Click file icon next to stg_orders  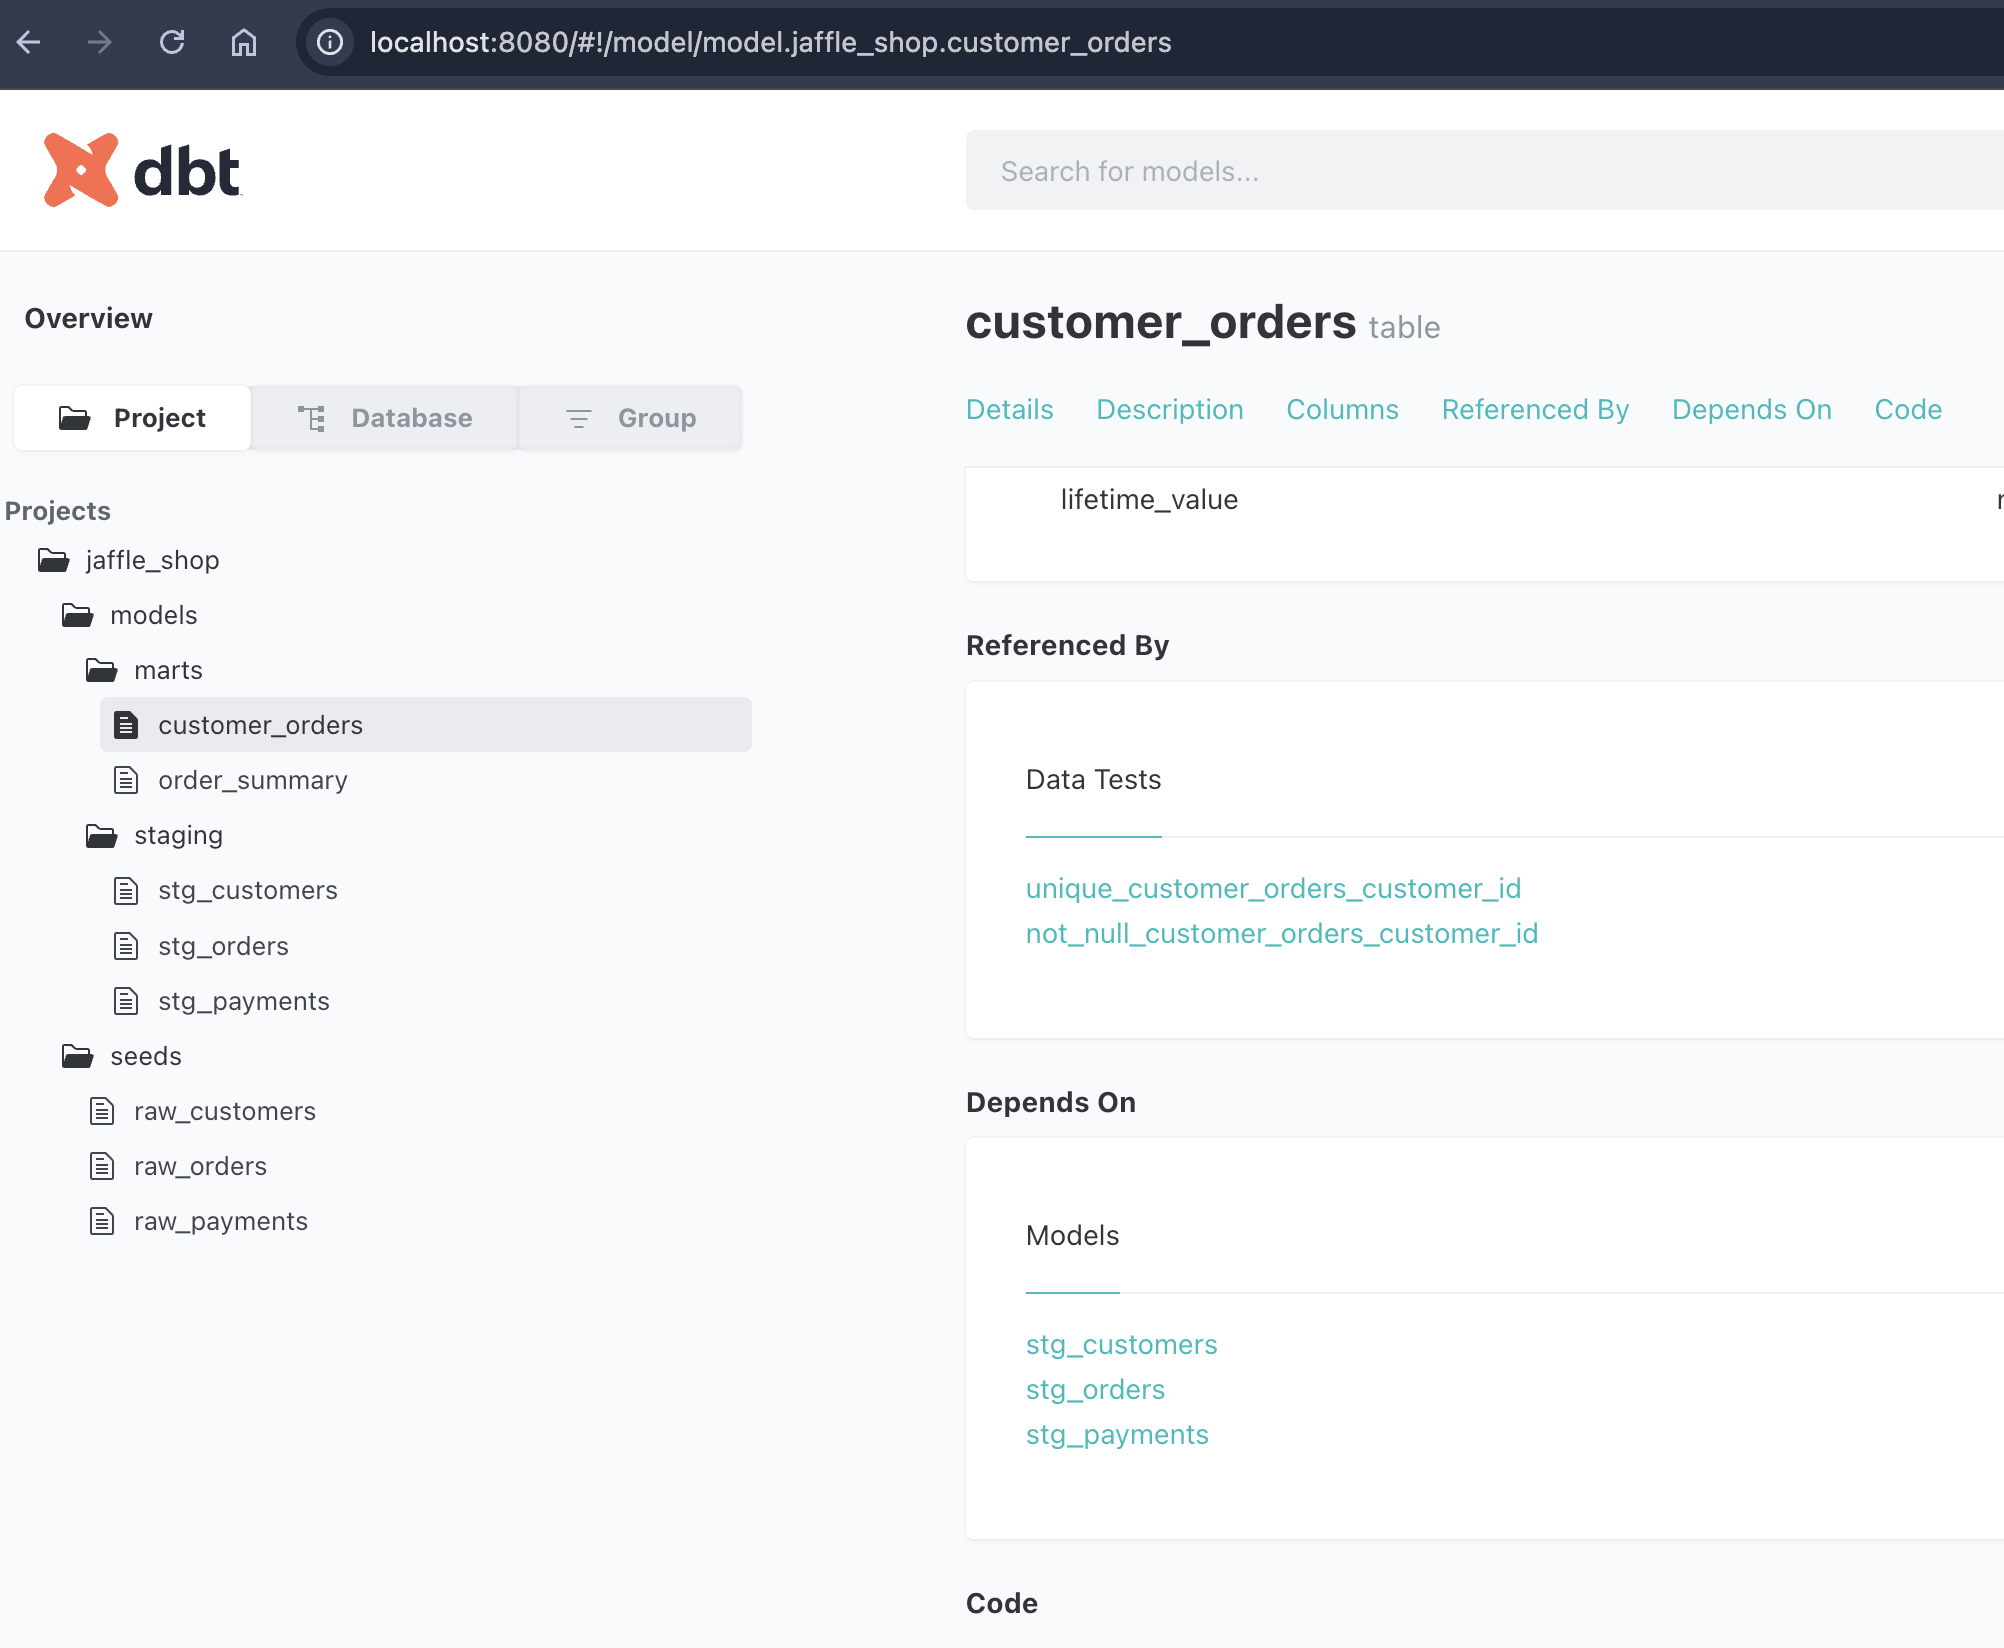(x=126, y=946)
